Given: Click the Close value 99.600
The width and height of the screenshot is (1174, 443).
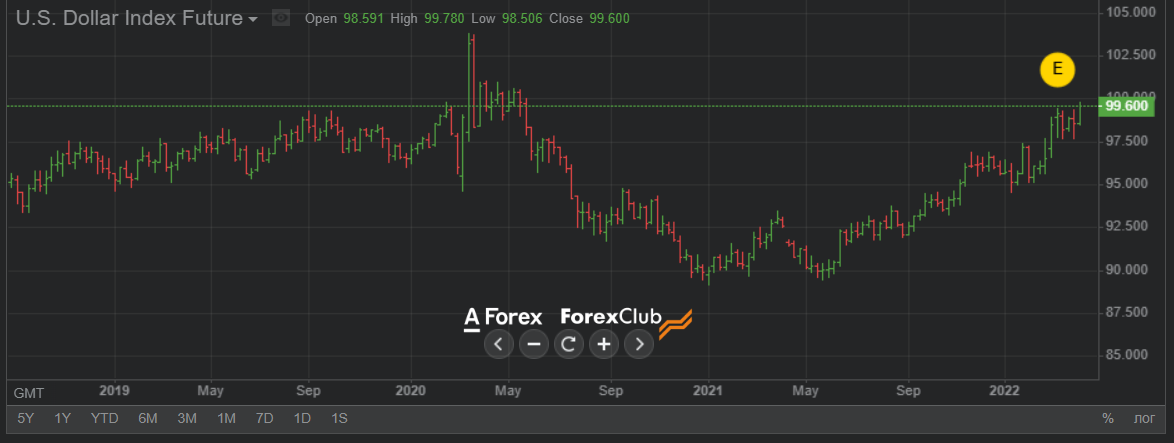Looking at the screenshot, I should click(x=609, y=19).
